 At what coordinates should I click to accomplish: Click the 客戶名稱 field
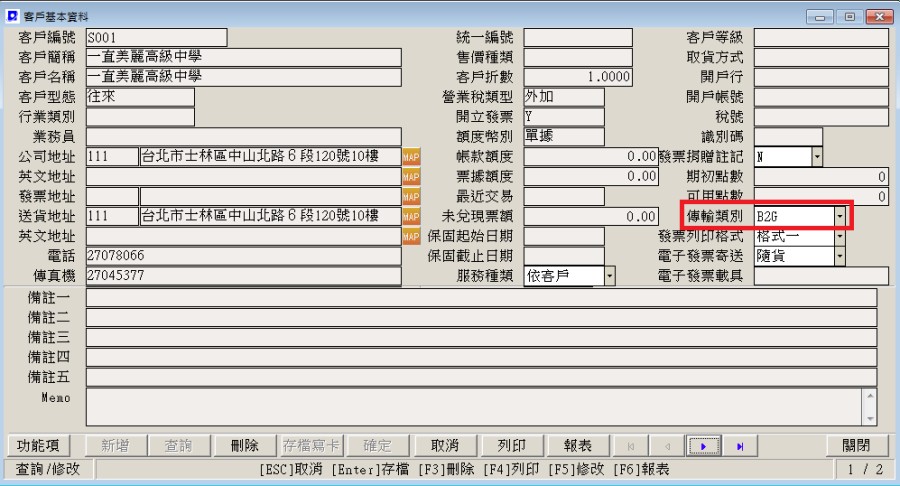point(243,77)
